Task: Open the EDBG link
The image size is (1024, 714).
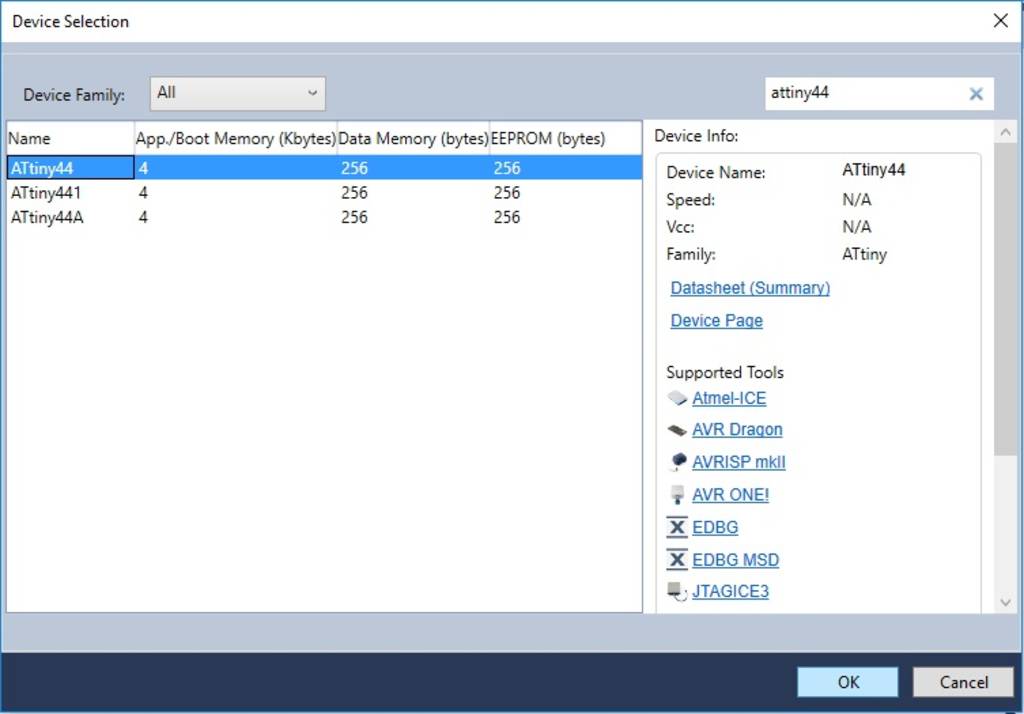Action: coord(714,527)
